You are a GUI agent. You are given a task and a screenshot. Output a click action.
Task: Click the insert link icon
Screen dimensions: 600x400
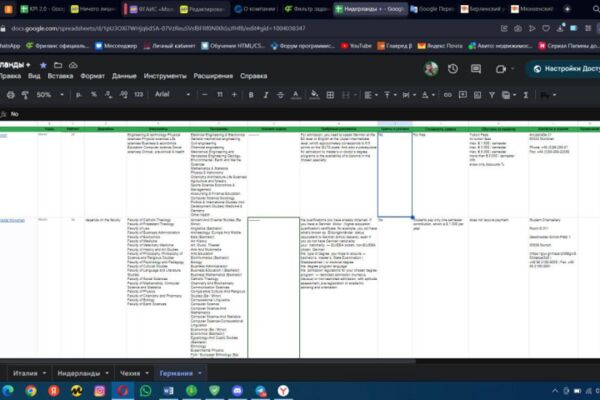447,95
